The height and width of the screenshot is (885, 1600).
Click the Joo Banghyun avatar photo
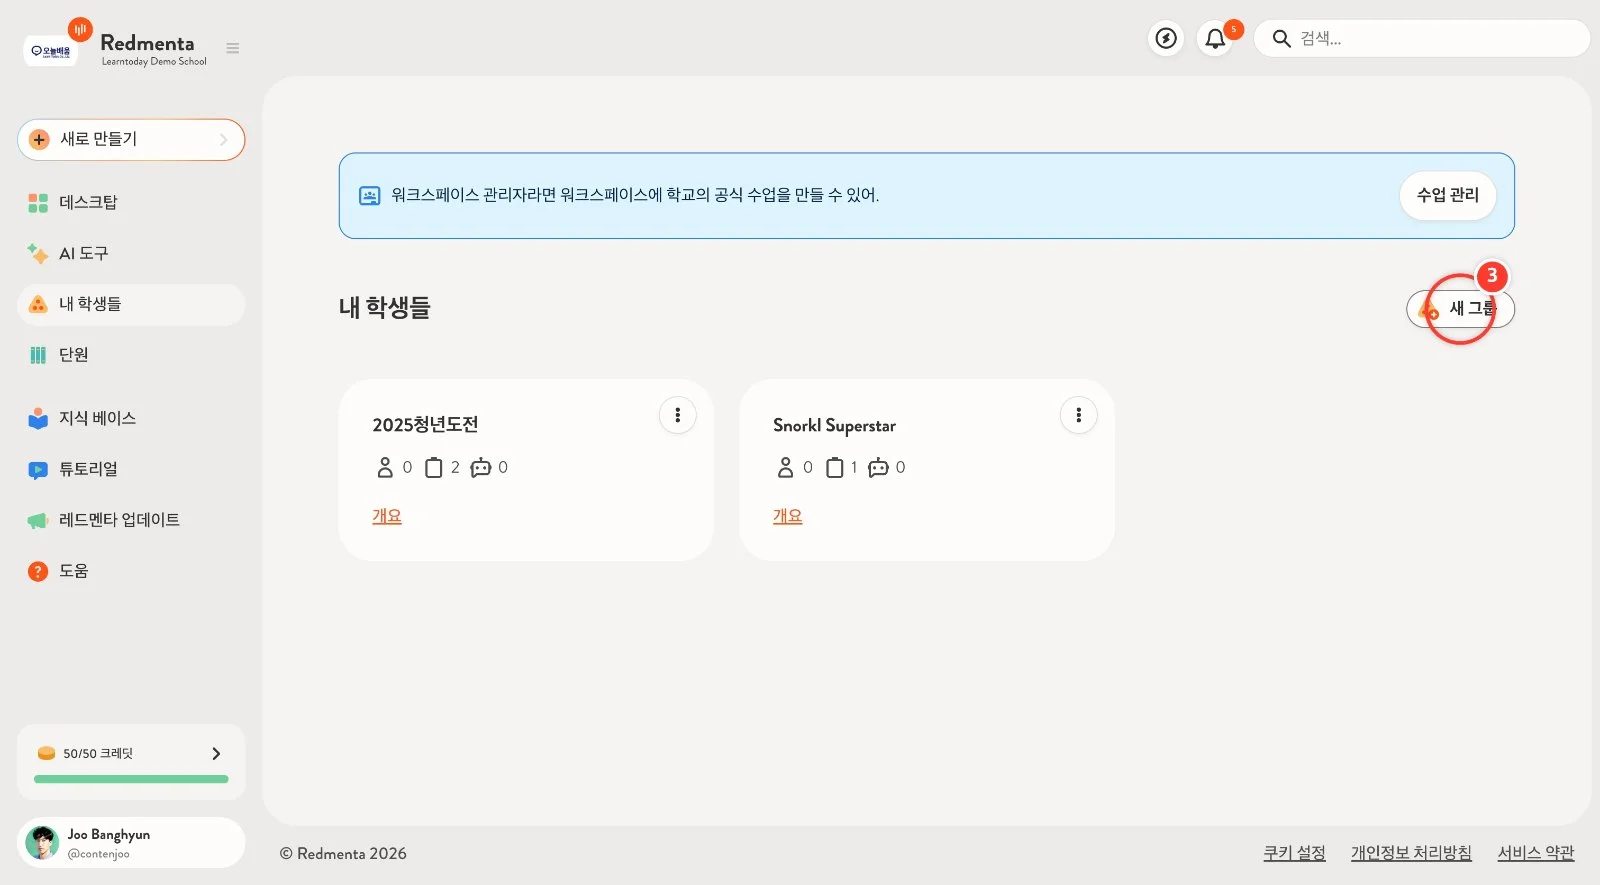click(42, 843)
